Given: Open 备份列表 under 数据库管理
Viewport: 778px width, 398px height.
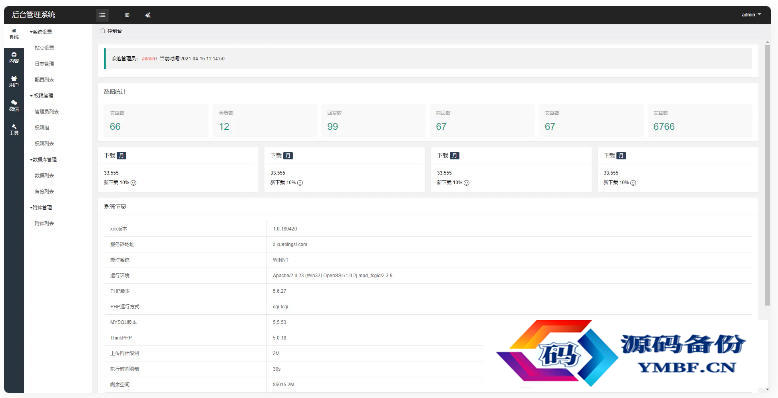Looking at the screenshot, I should pos(44,192).
